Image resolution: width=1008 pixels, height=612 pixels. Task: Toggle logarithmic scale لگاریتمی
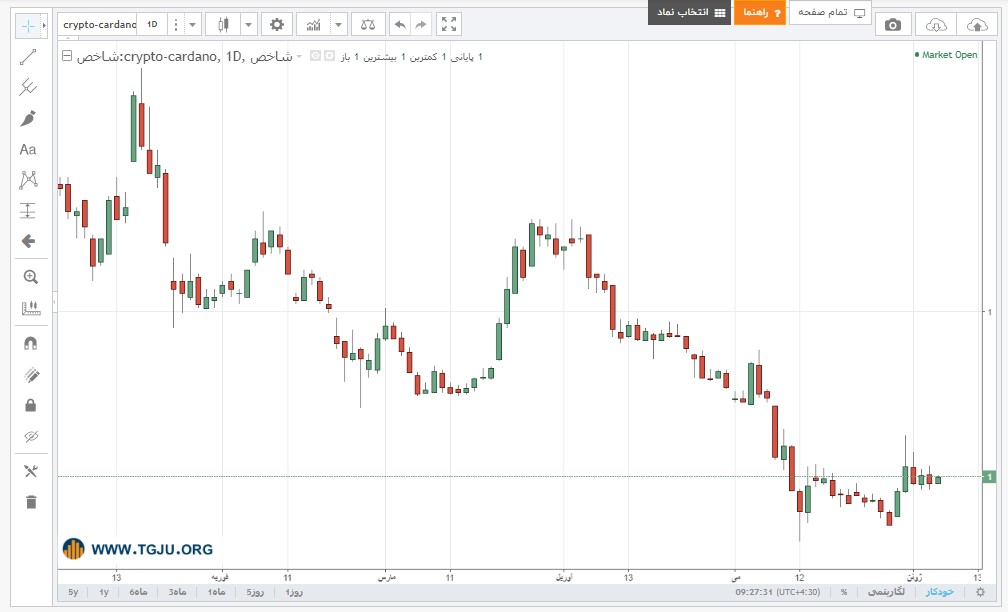coord(886,592)
